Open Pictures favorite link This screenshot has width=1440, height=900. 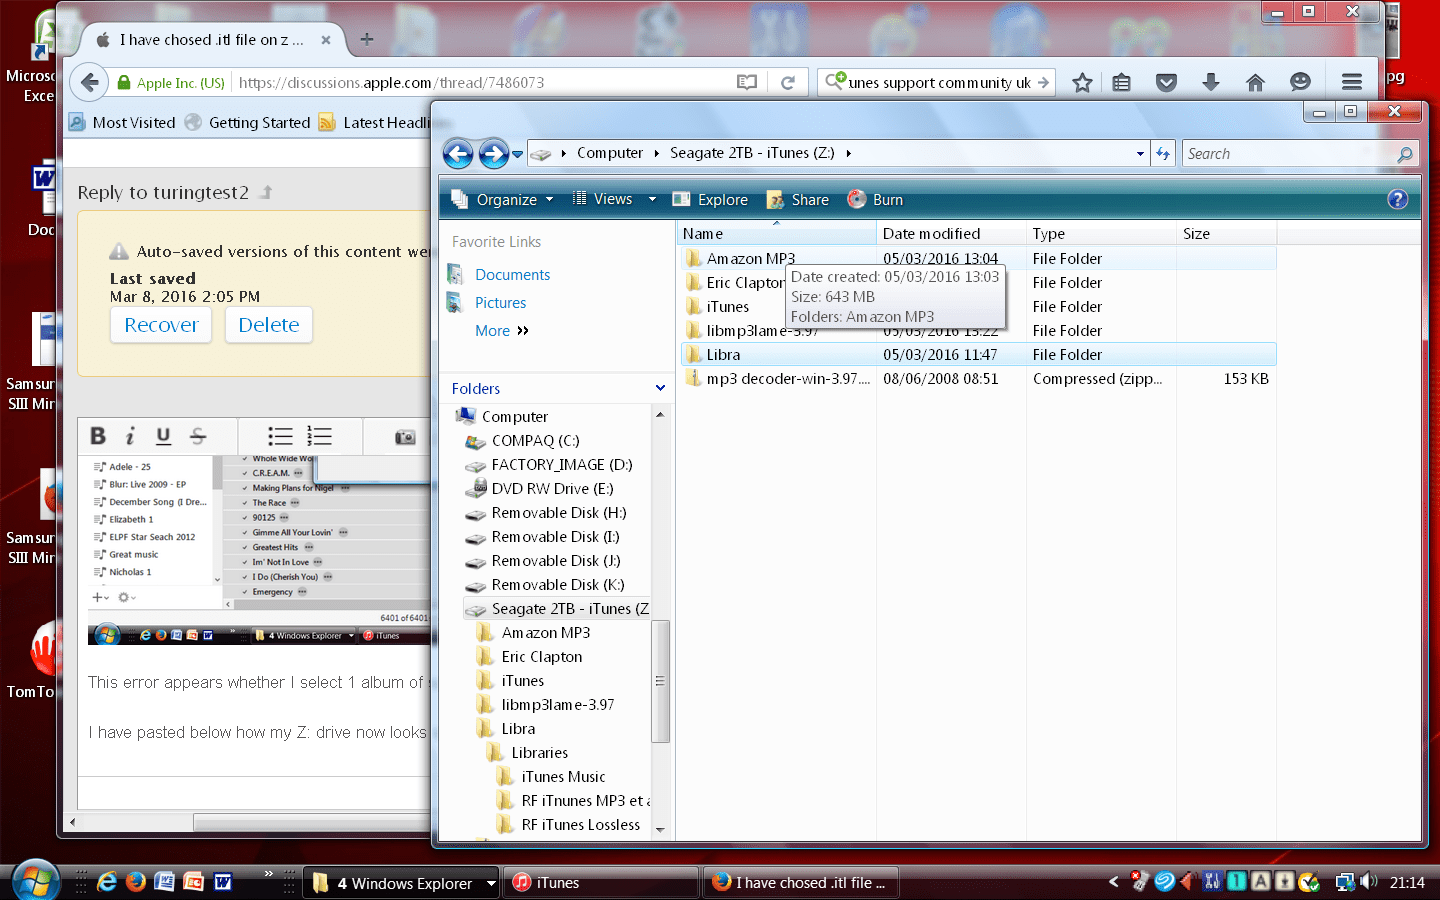pos(501,303)
